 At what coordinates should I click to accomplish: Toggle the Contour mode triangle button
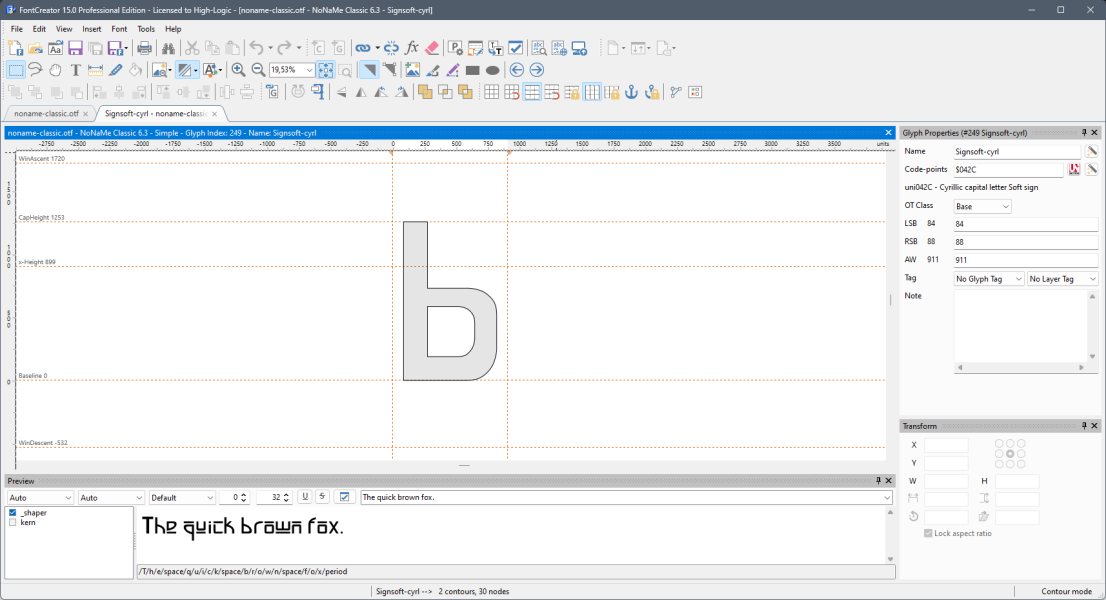pos(369,70)
